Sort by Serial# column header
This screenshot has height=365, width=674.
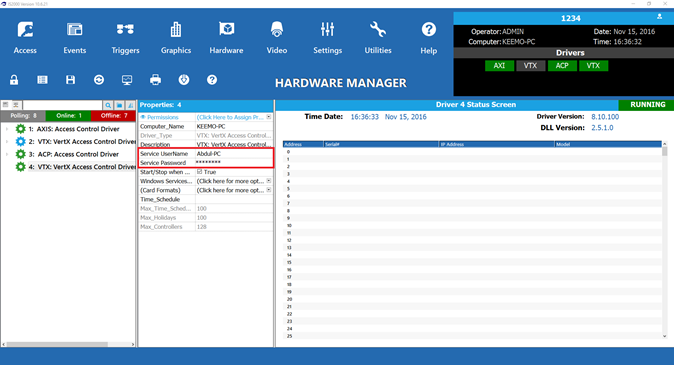point(381,144)
